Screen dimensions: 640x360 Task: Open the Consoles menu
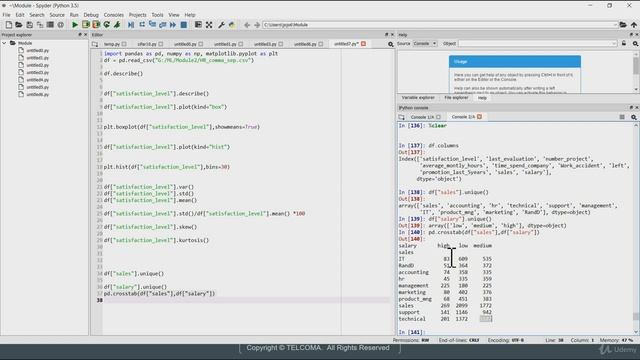pos(113,15)
